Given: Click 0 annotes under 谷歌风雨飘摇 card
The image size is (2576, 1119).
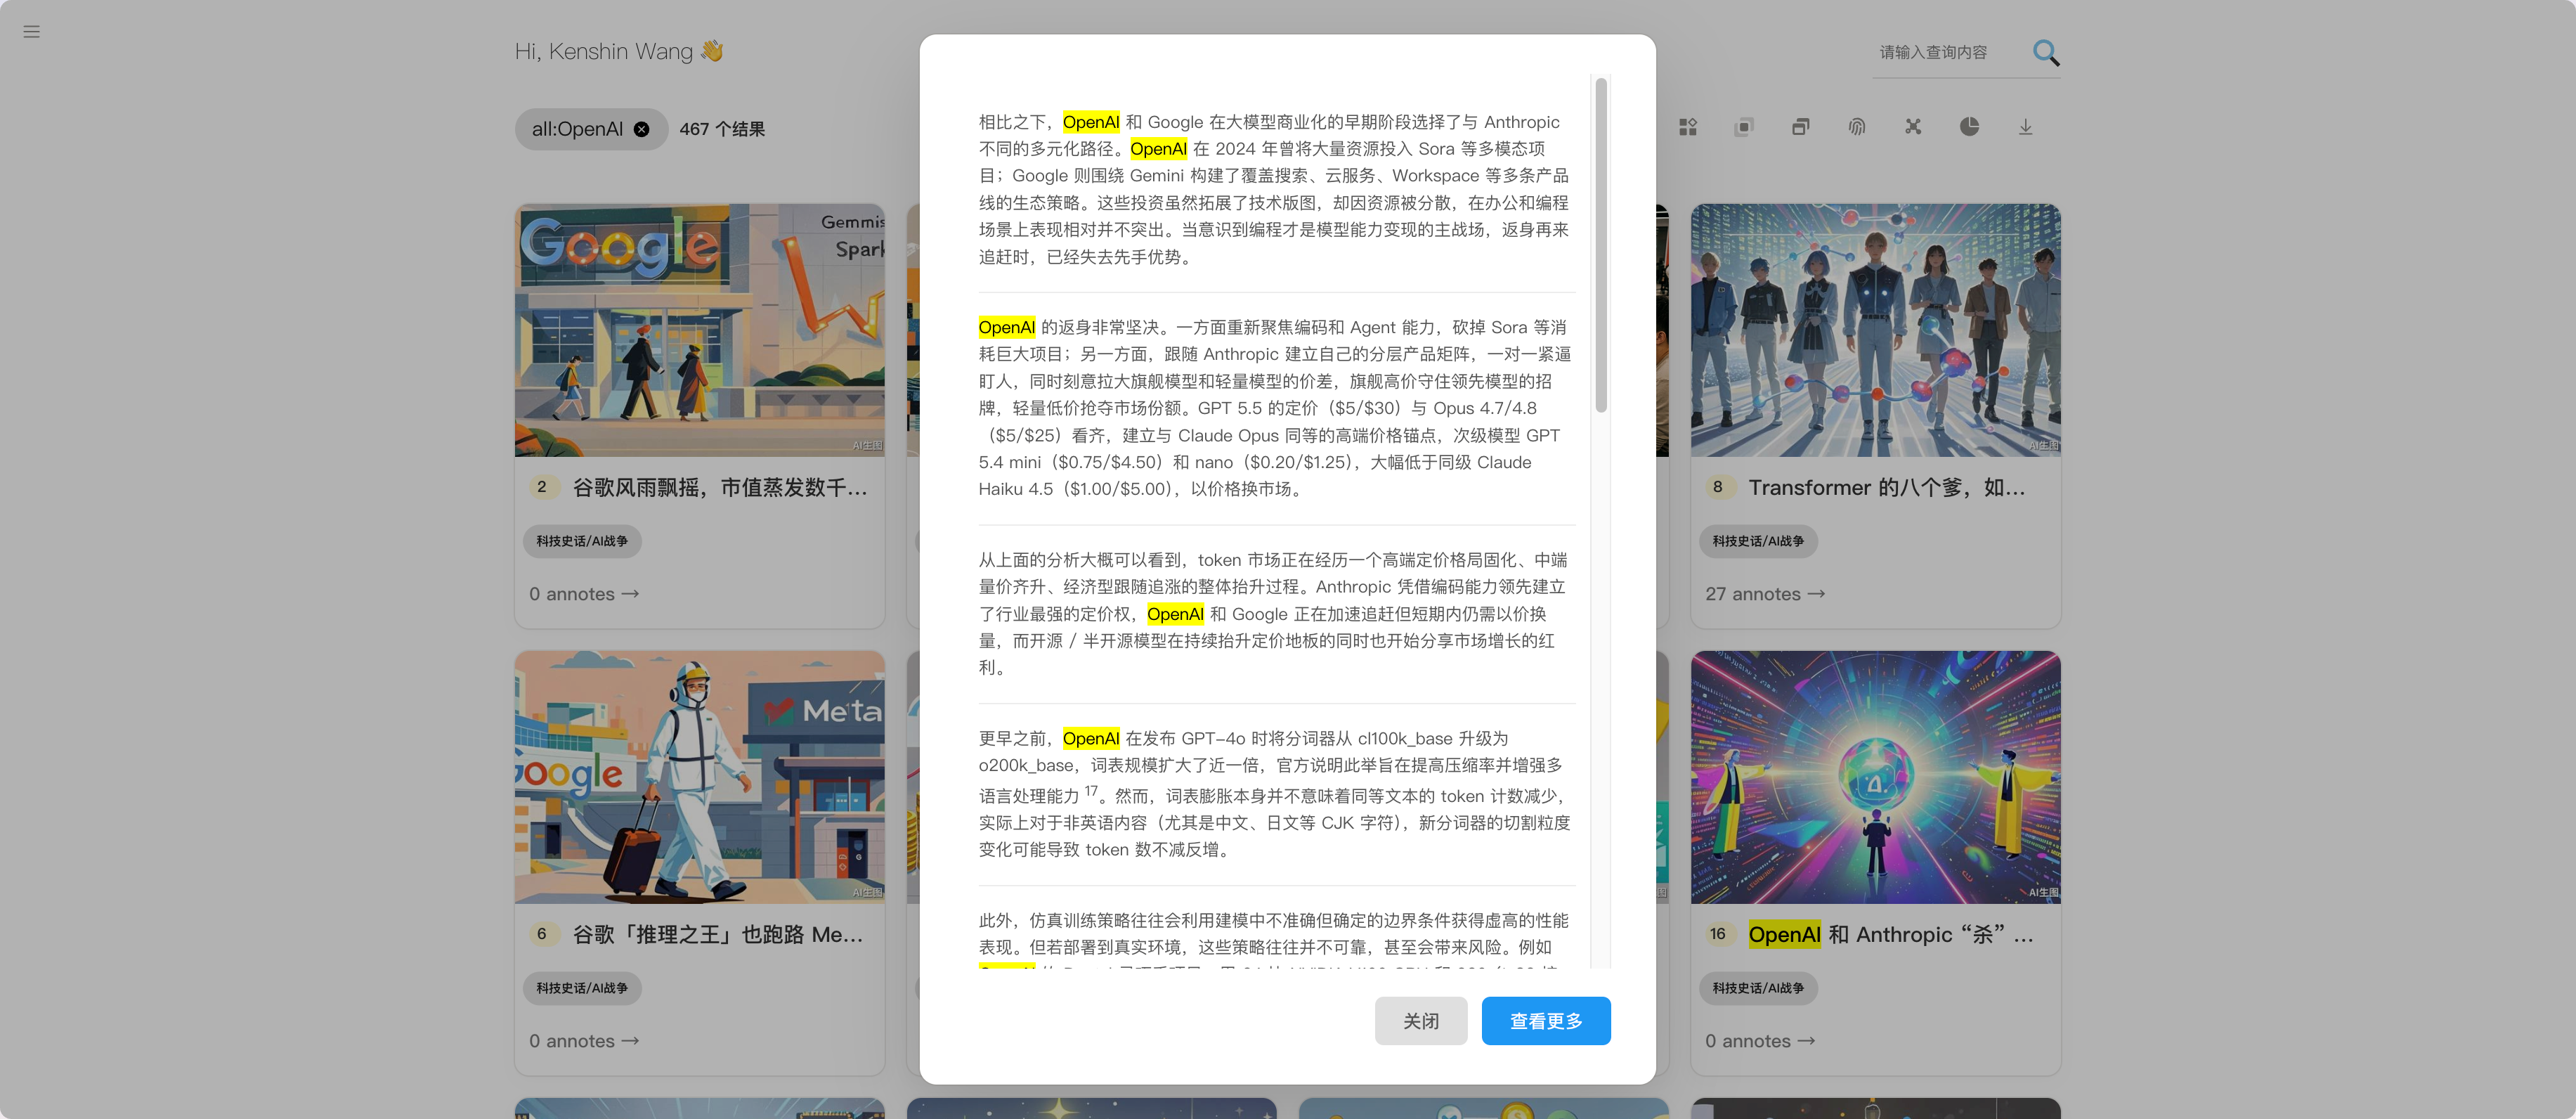Looking at the screenshot, I should [x=584, y=594].
